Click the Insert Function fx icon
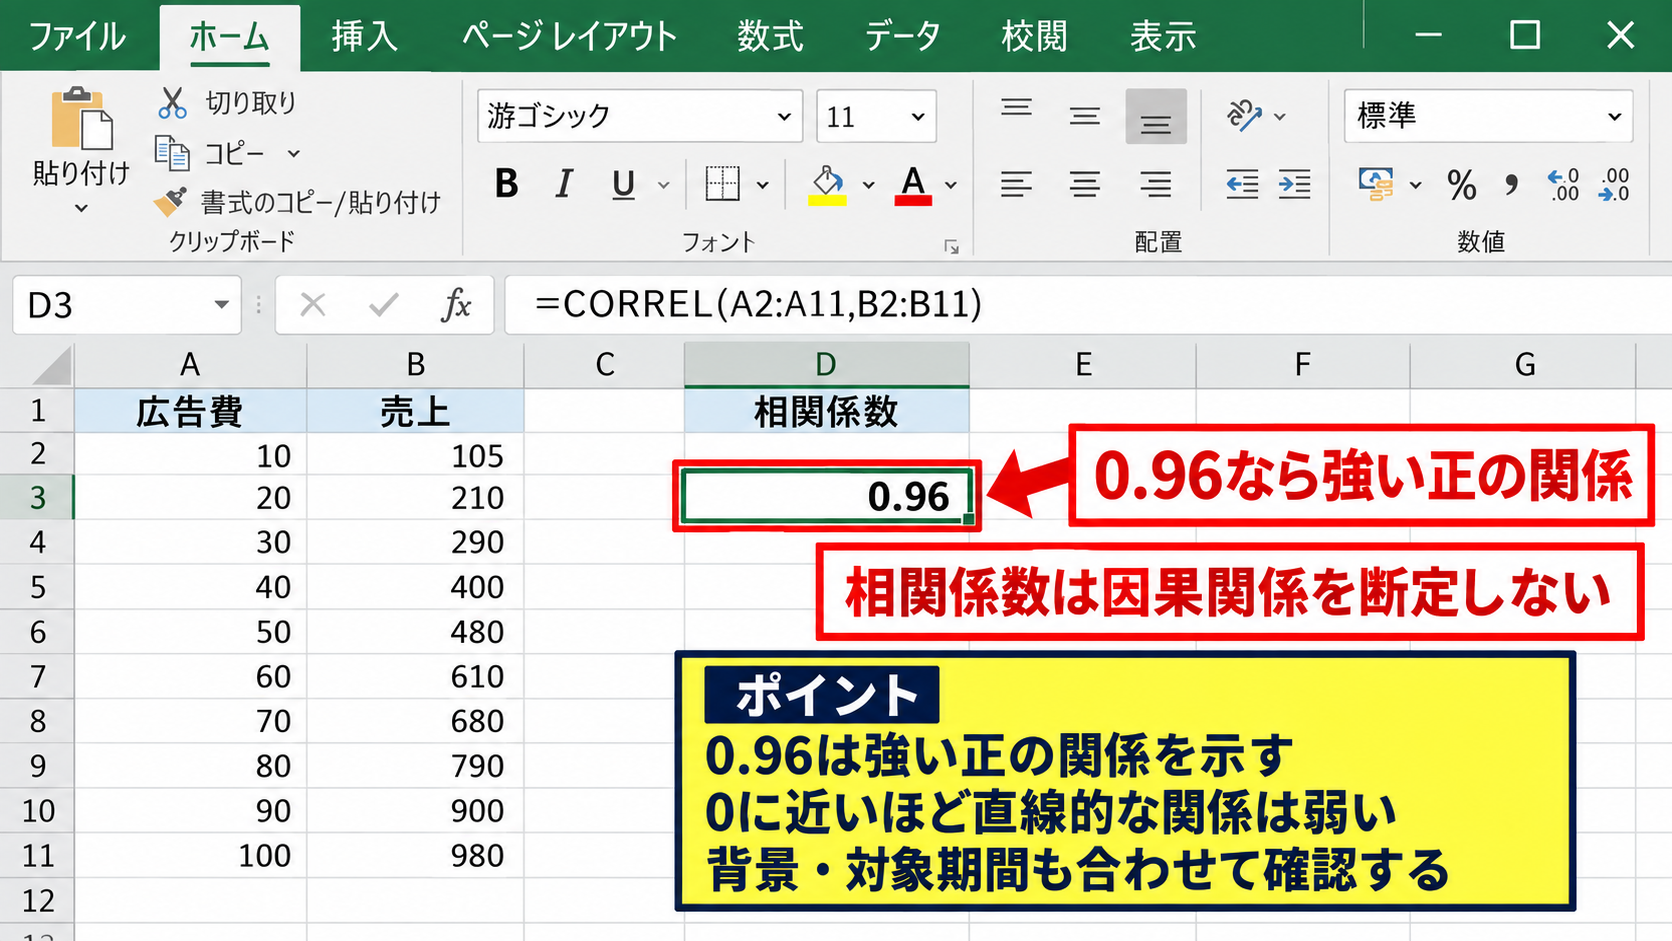Image resolution: width=1672 pixels, height=941 pixels. coord(456,304)
